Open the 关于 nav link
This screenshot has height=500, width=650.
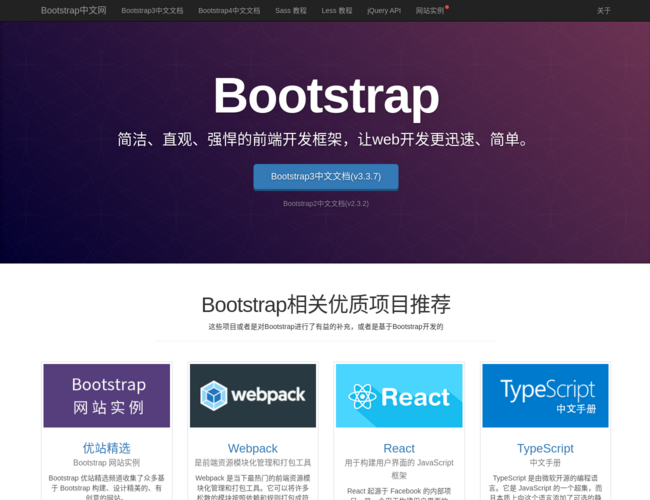click(x=604, y=11)
